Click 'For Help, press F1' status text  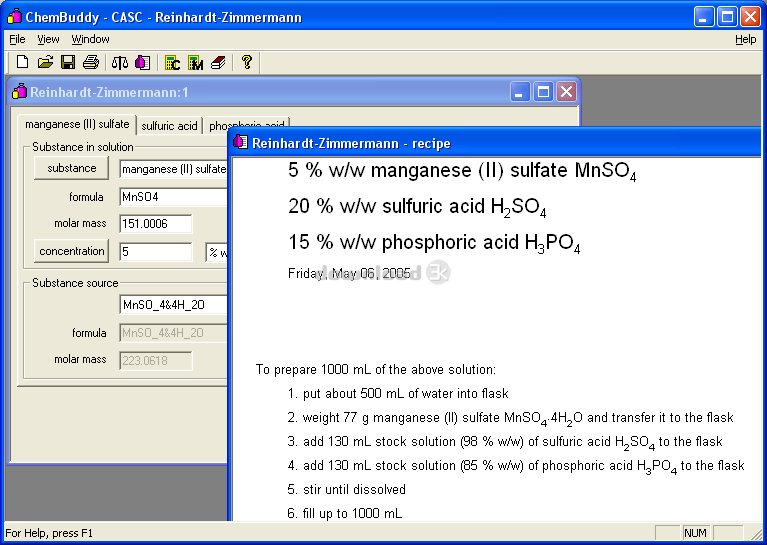click(49, 533)
